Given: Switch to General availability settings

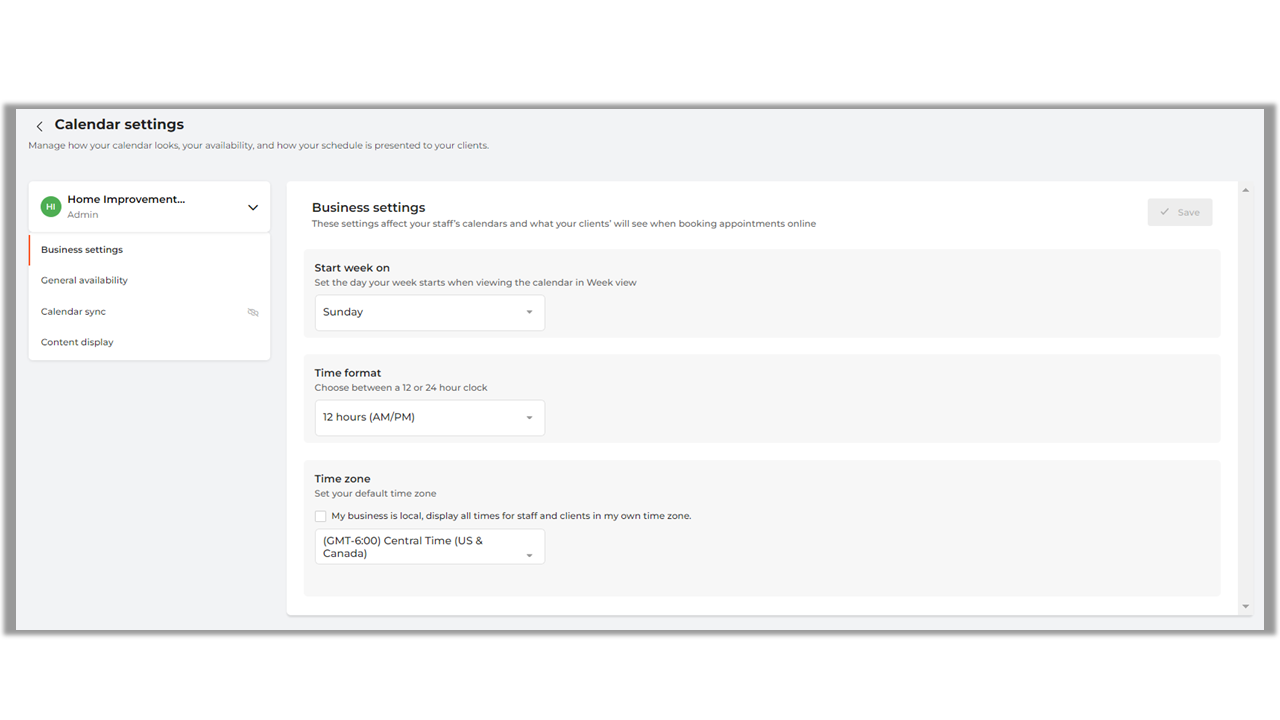Looking at the screenshot, I should pyautogui.click(x=84, y=280).
